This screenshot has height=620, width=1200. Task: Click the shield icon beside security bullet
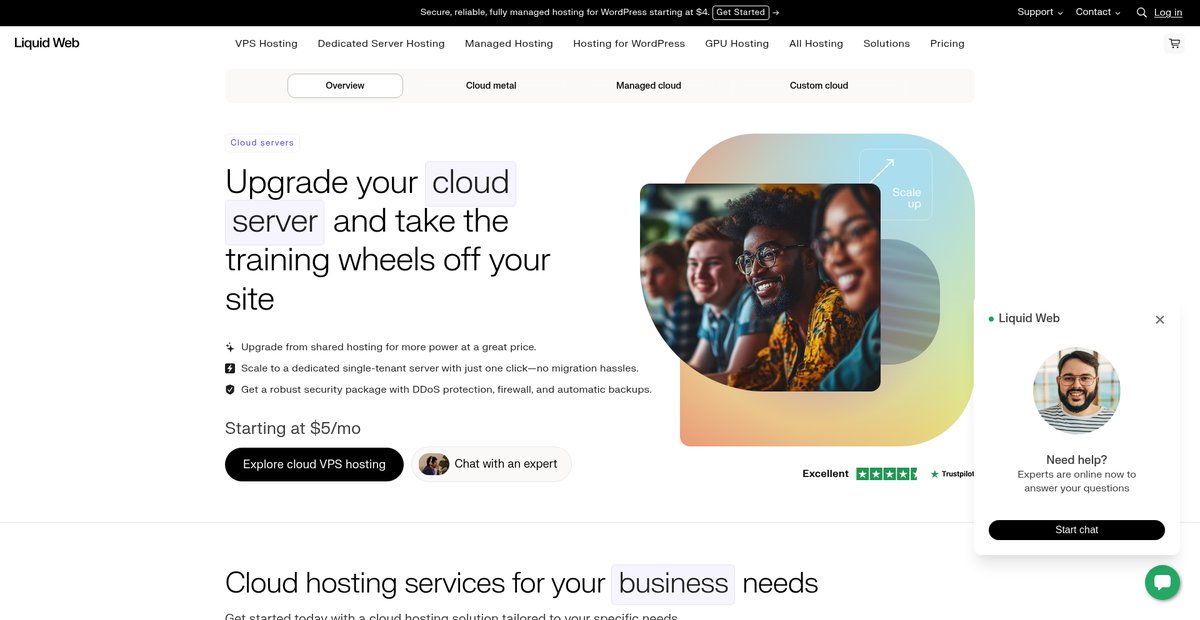(x=230, y=389)
